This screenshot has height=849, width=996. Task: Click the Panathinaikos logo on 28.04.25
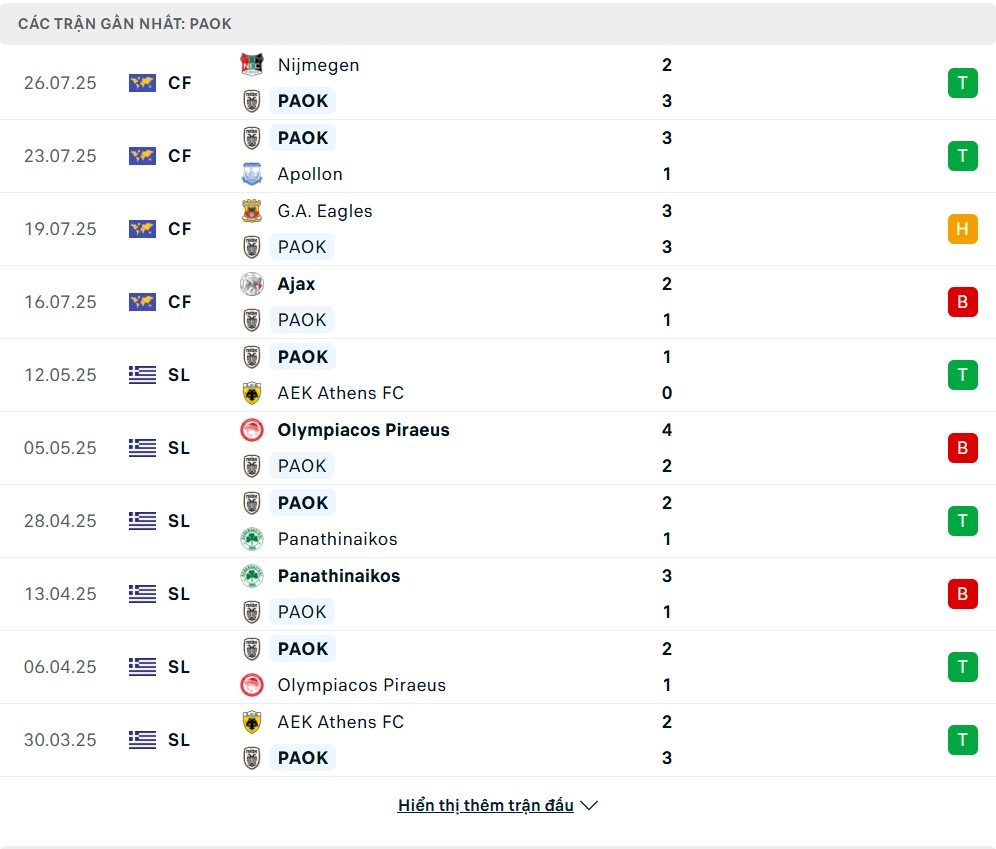tap(252, 539)
